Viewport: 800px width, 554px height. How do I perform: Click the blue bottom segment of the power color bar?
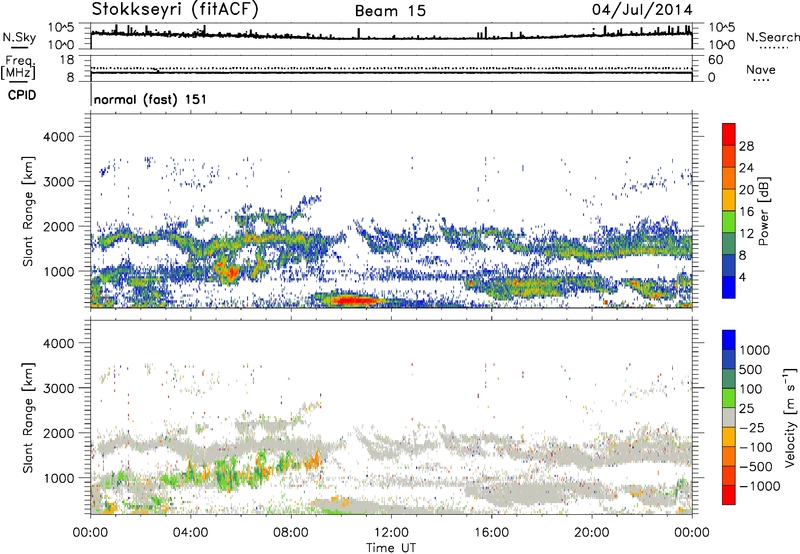(x=729, y=287)
